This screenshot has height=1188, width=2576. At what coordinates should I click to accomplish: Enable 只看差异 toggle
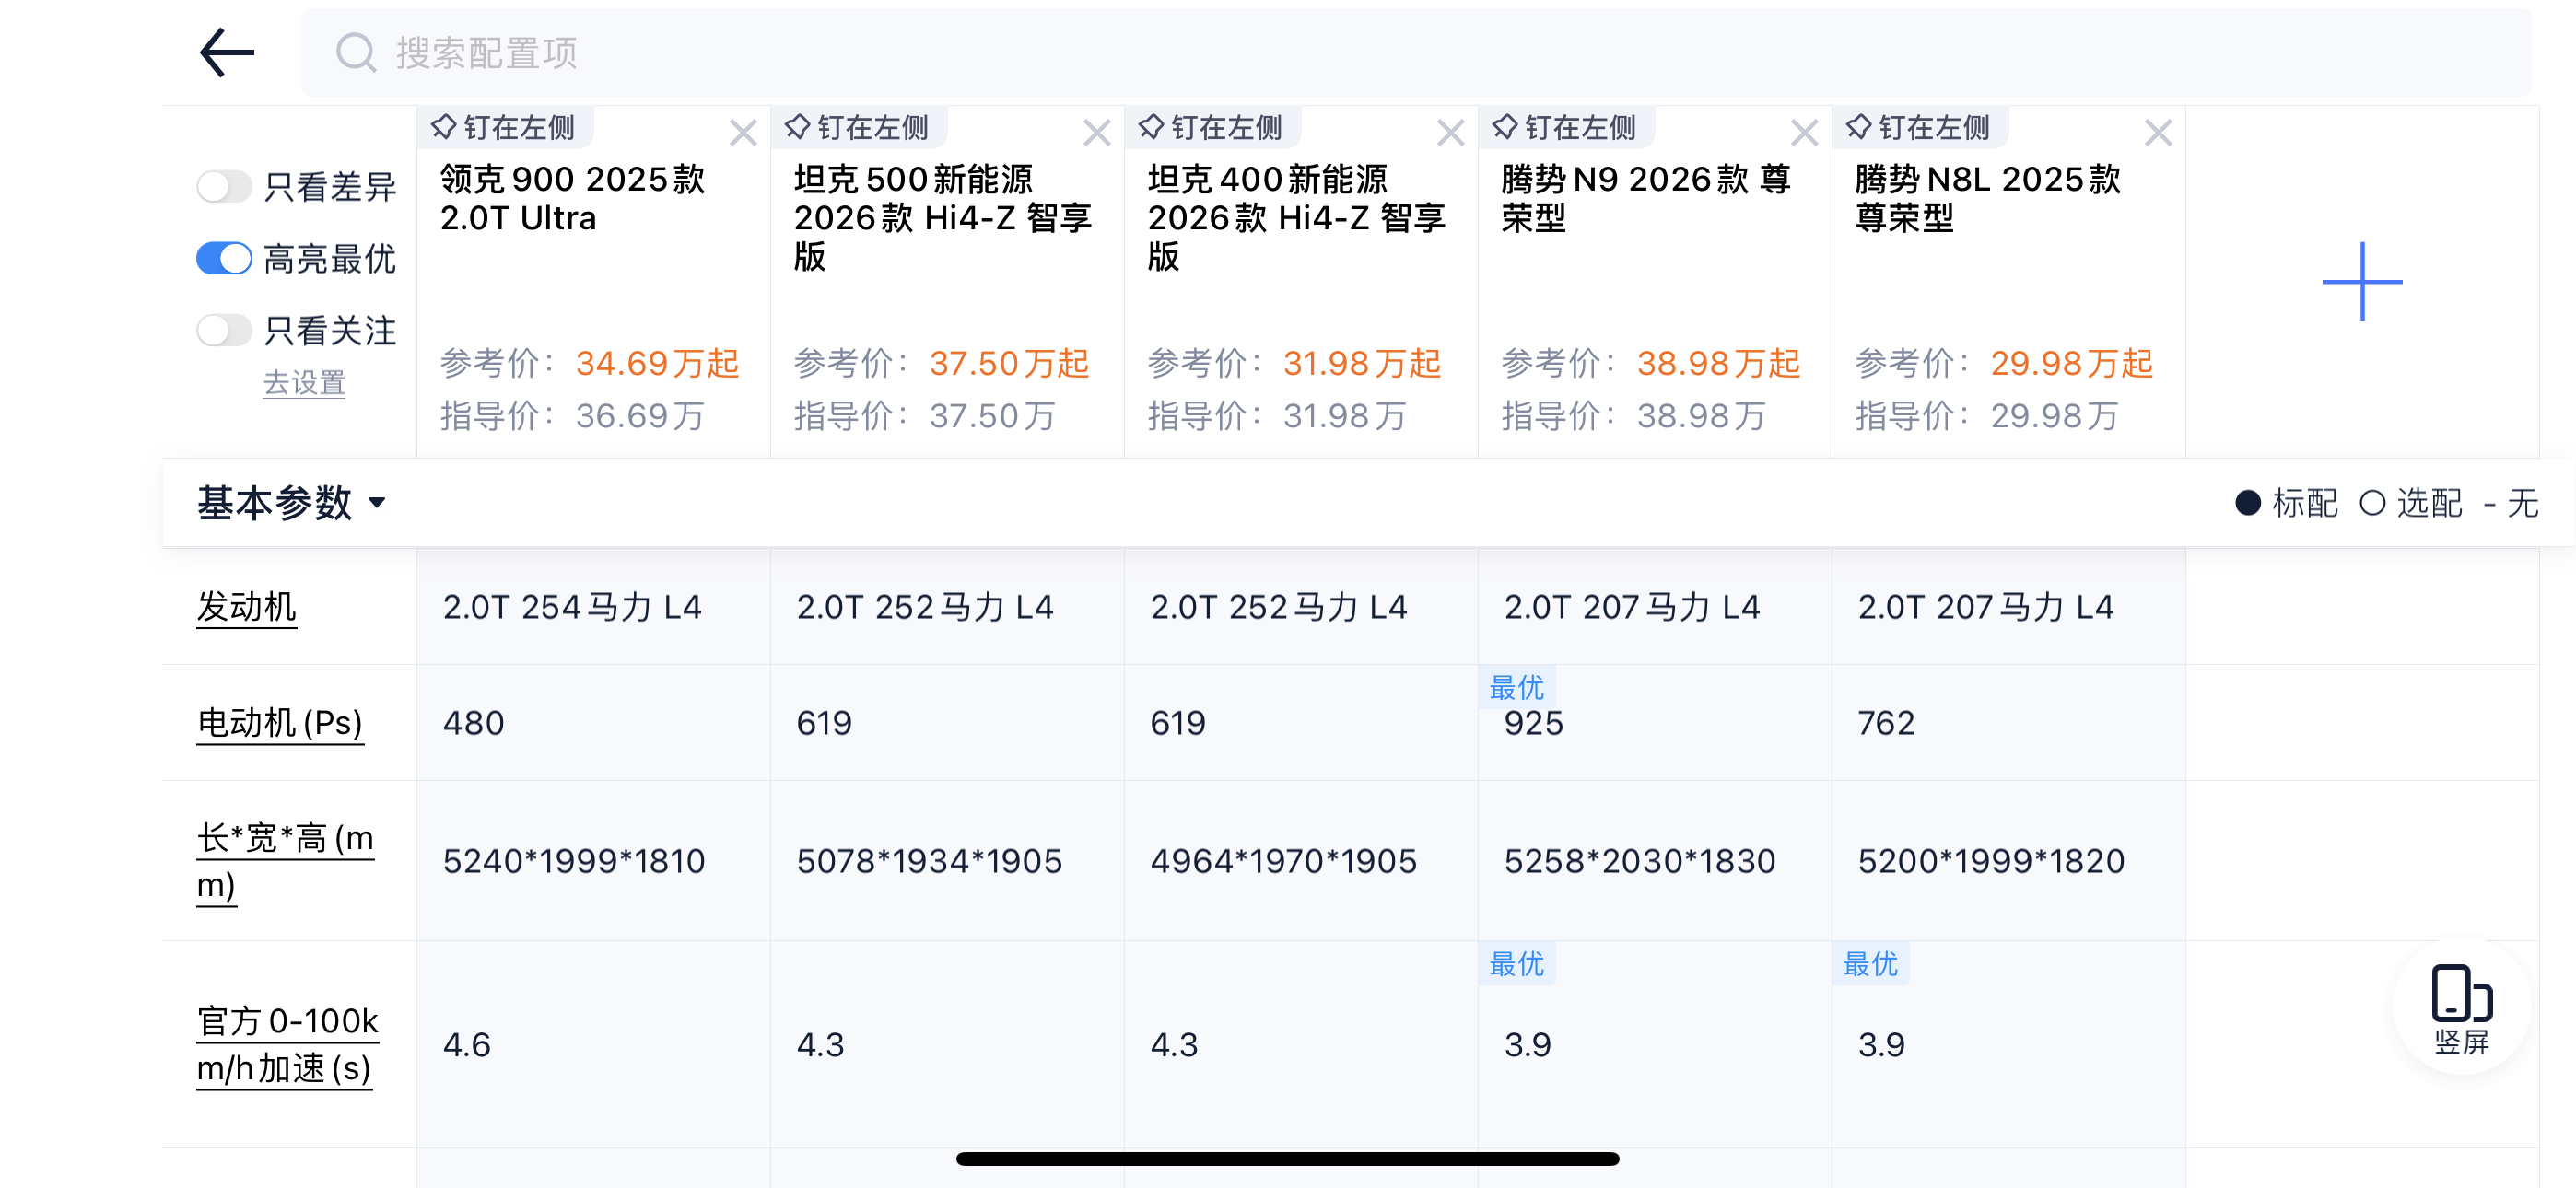224,187
